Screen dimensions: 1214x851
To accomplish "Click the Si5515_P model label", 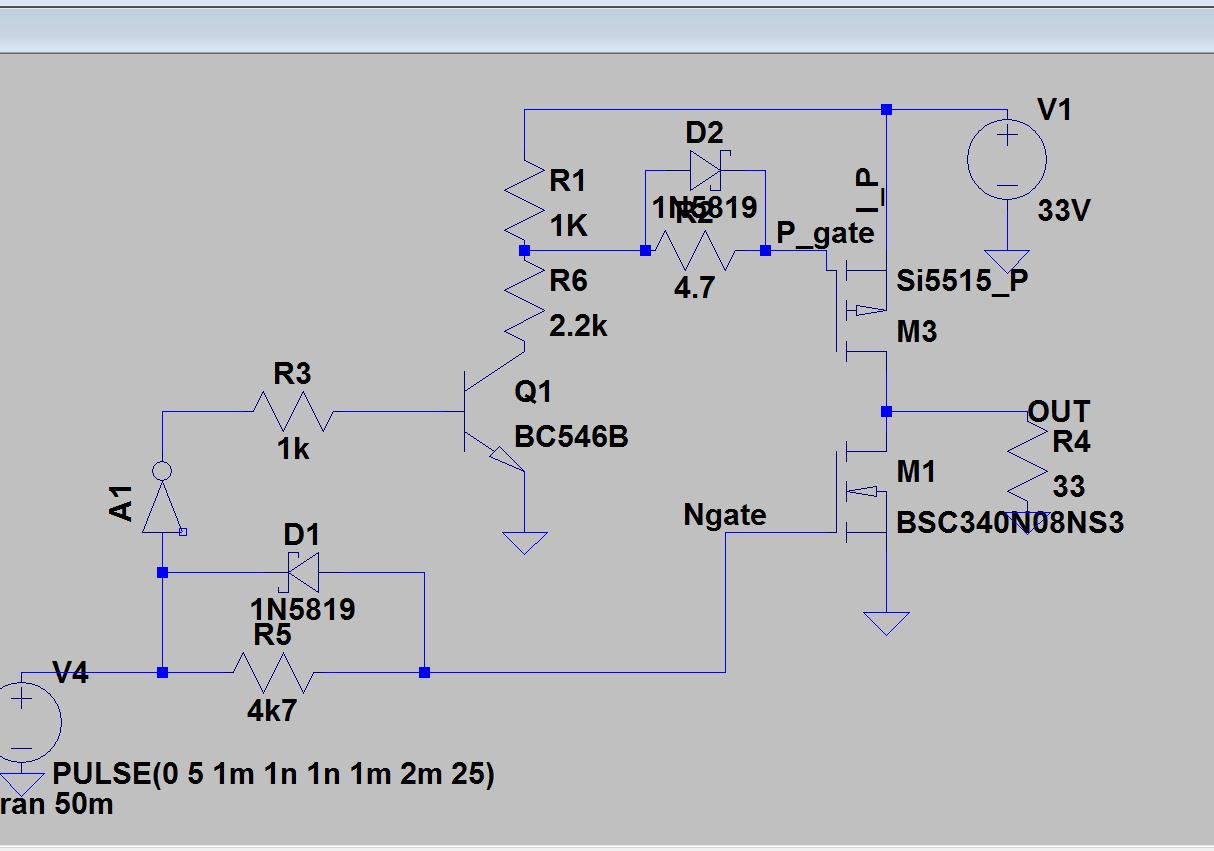I will click(962, 281).
